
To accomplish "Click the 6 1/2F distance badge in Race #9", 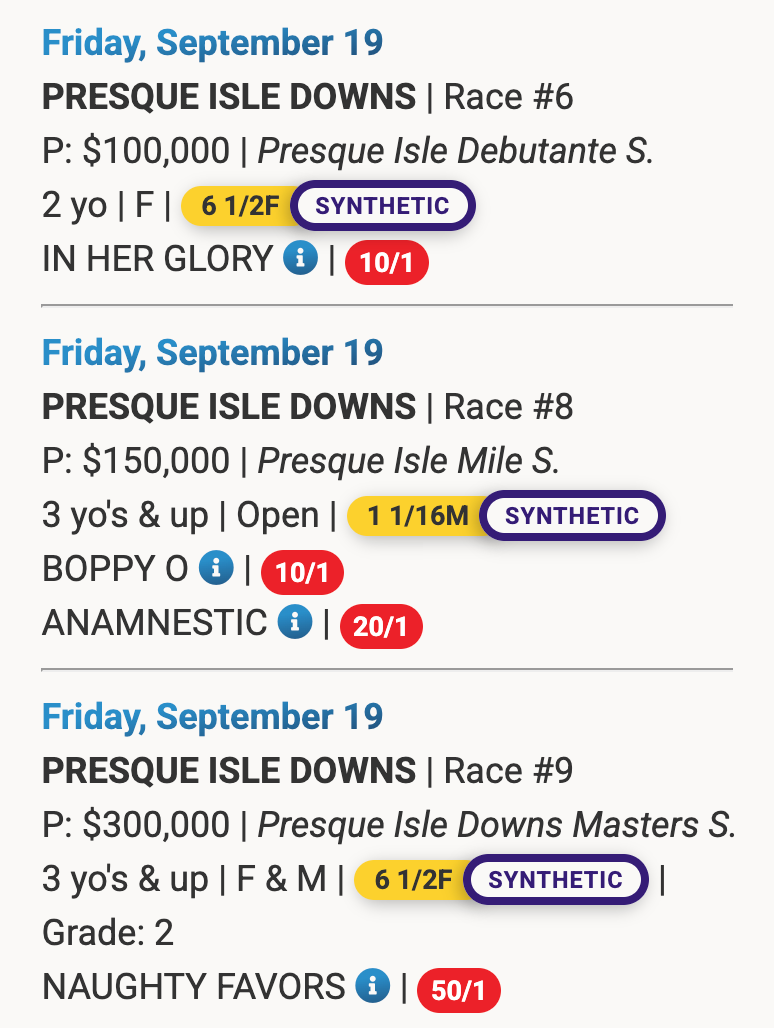I will pyautogui.click(x=413, y=880).
